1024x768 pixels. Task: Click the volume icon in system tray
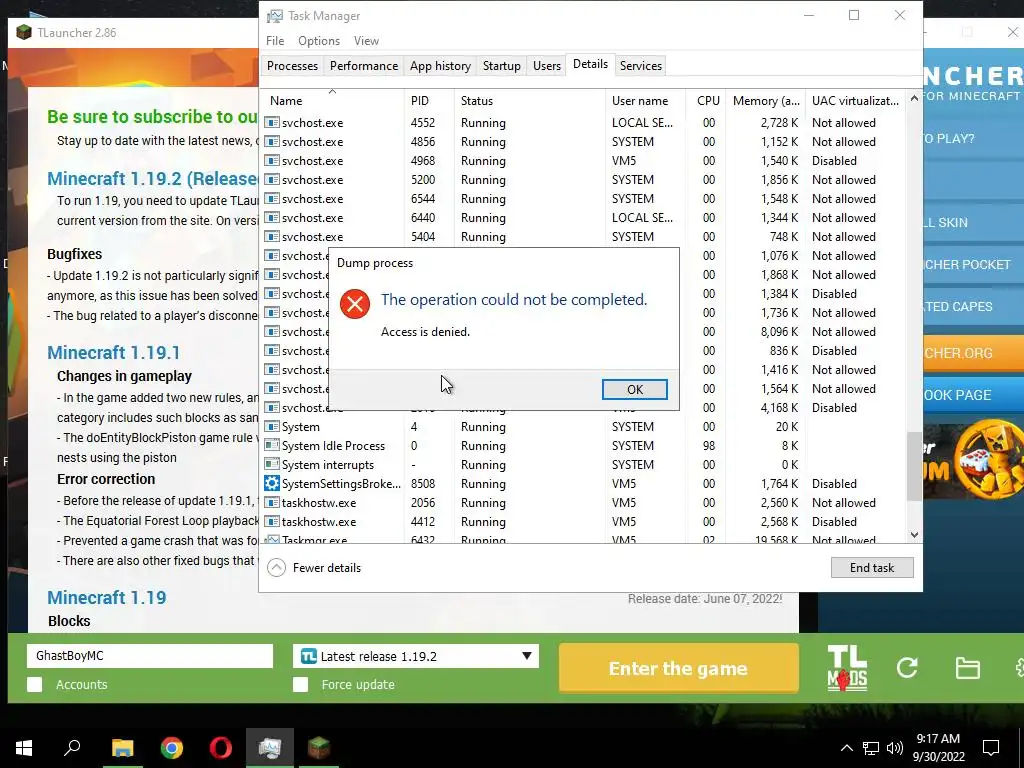[x=895, y=748]
